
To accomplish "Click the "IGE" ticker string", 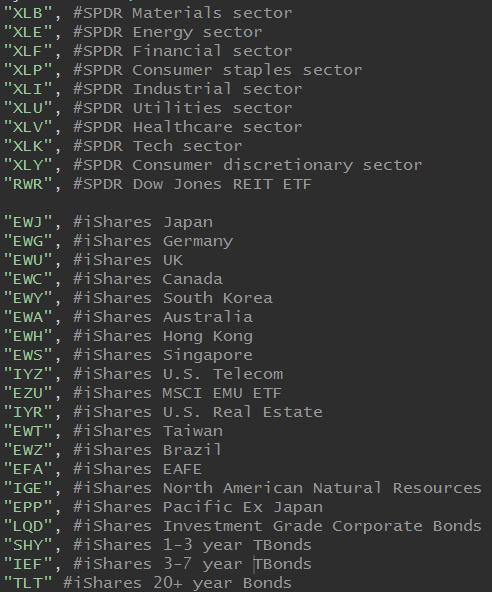I will click(28, 488).
